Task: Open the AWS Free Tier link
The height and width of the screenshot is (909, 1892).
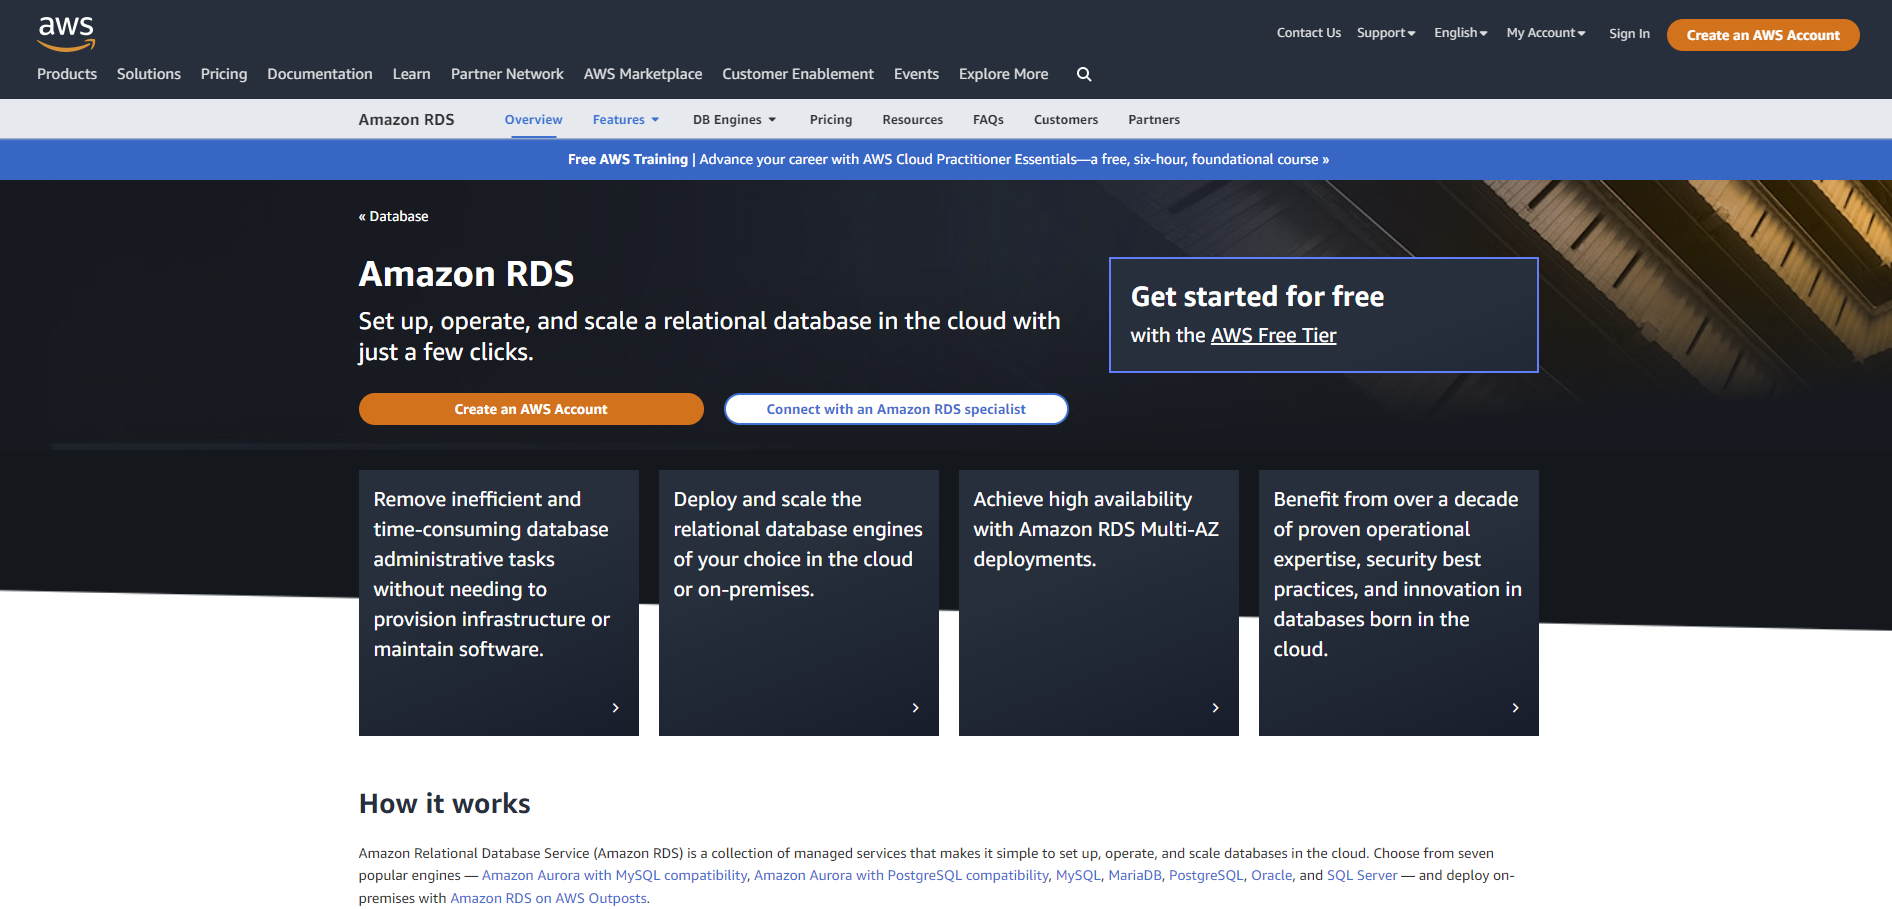Action: [1273, 335]
